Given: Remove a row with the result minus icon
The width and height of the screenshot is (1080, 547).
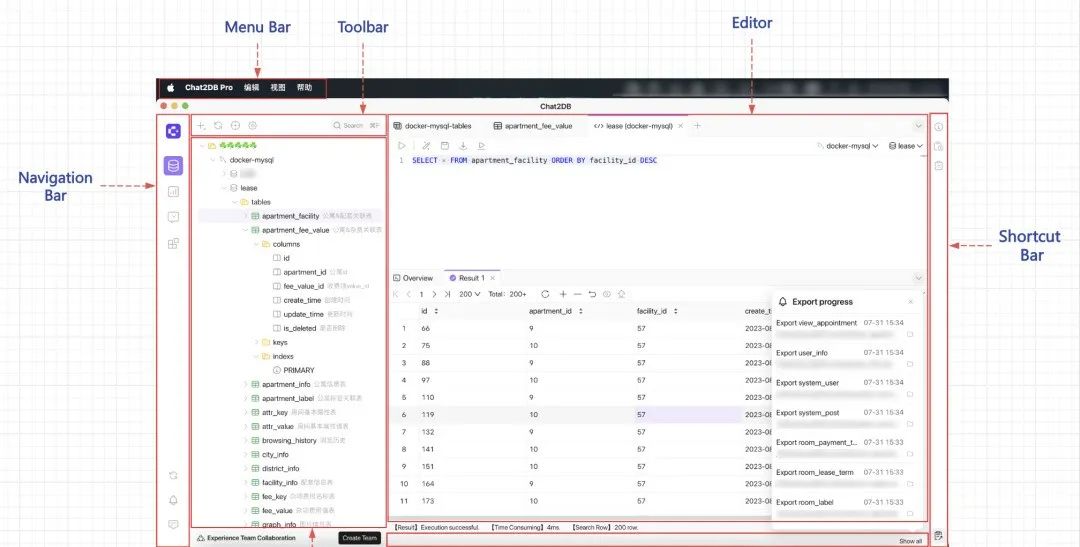Looking at the screenshot, I should (x=577, y=294).
